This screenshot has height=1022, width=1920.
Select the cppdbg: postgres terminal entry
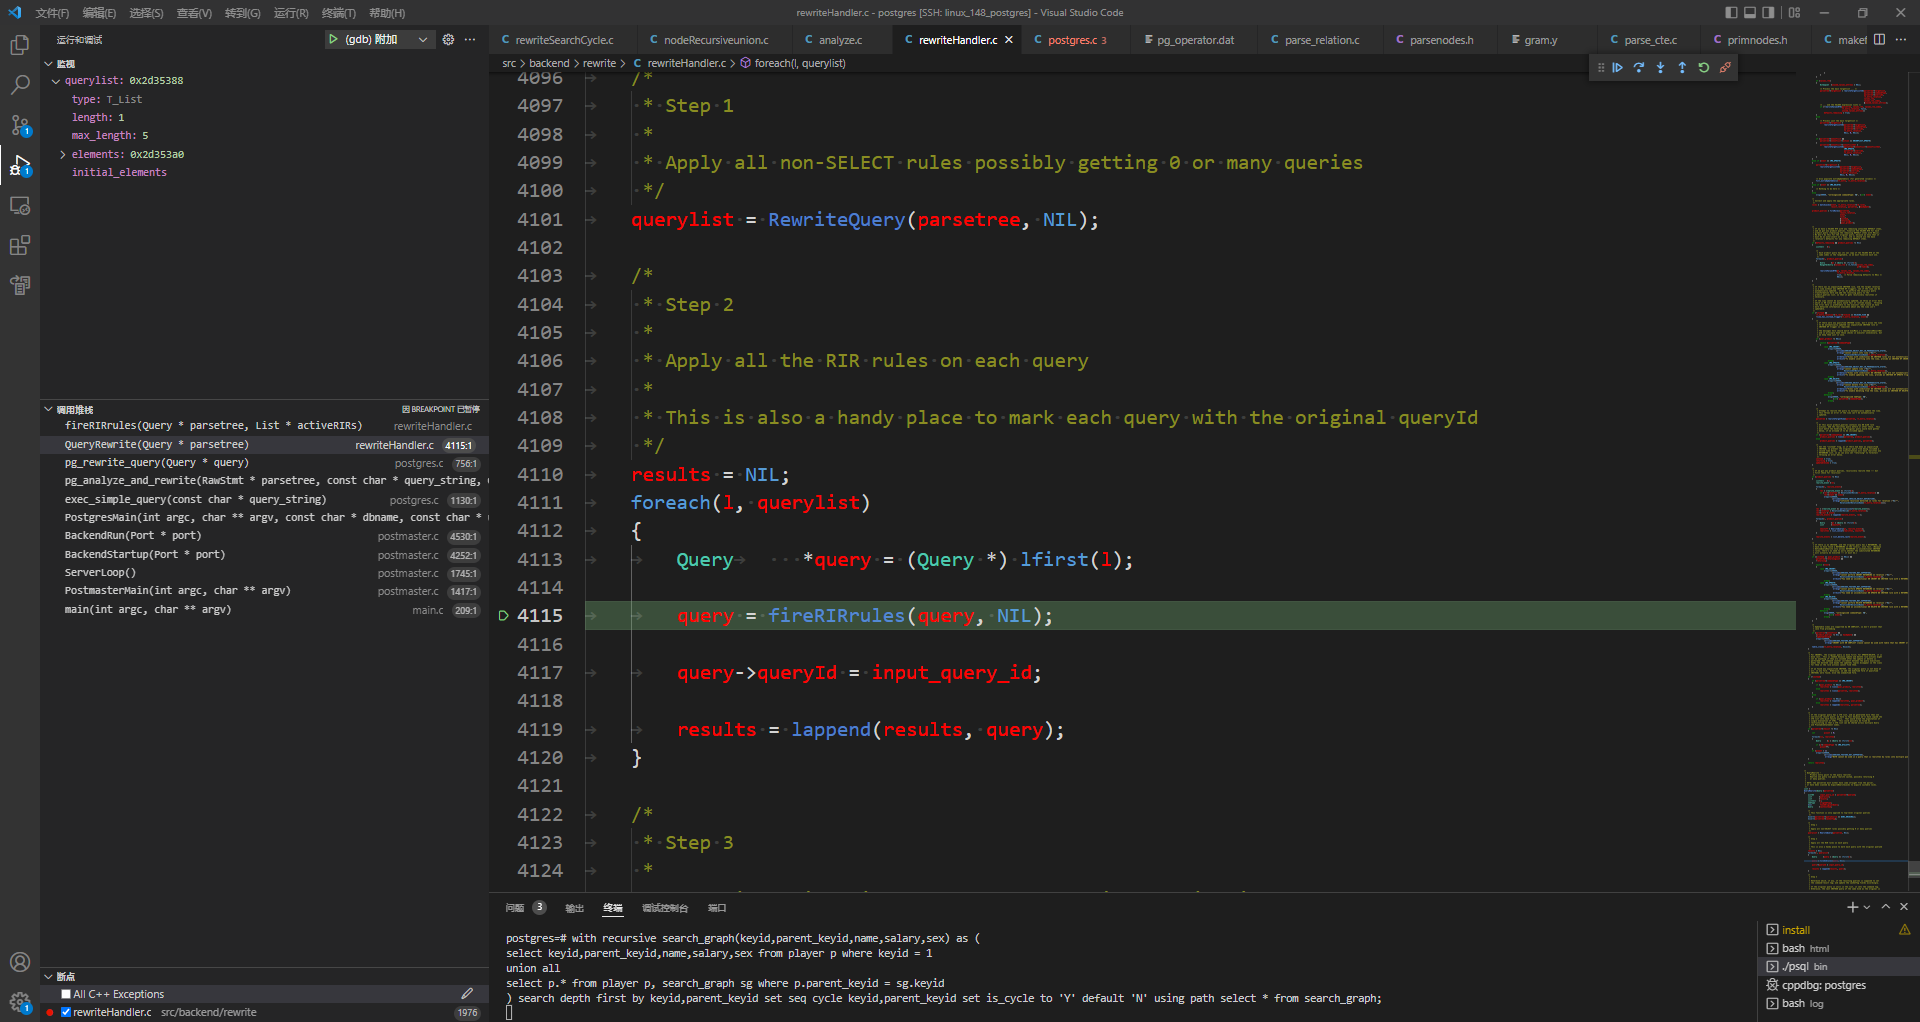click(x=1838, y=985)
